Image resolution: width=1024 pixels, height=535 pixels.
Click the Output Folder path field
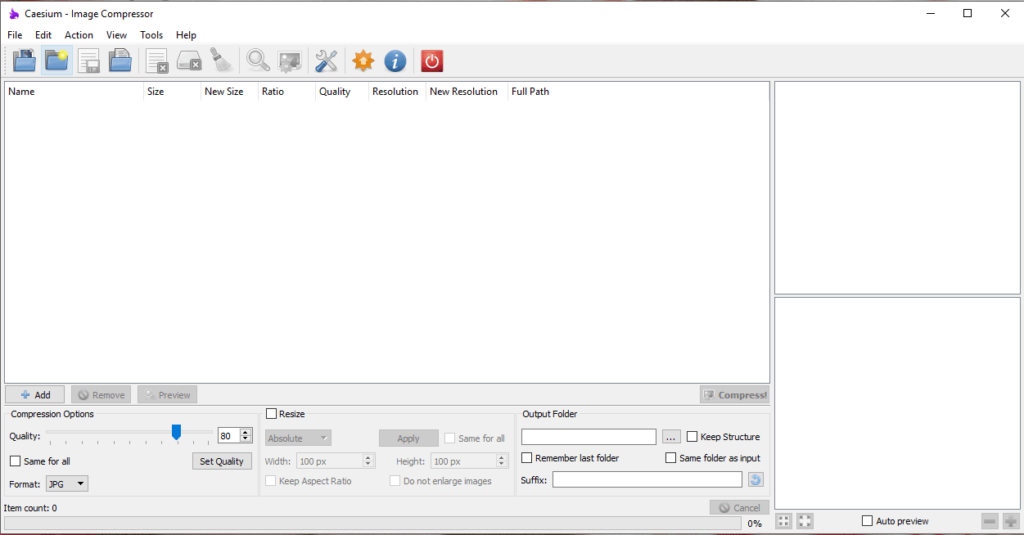pyautogui.click(x=589, y=437)
